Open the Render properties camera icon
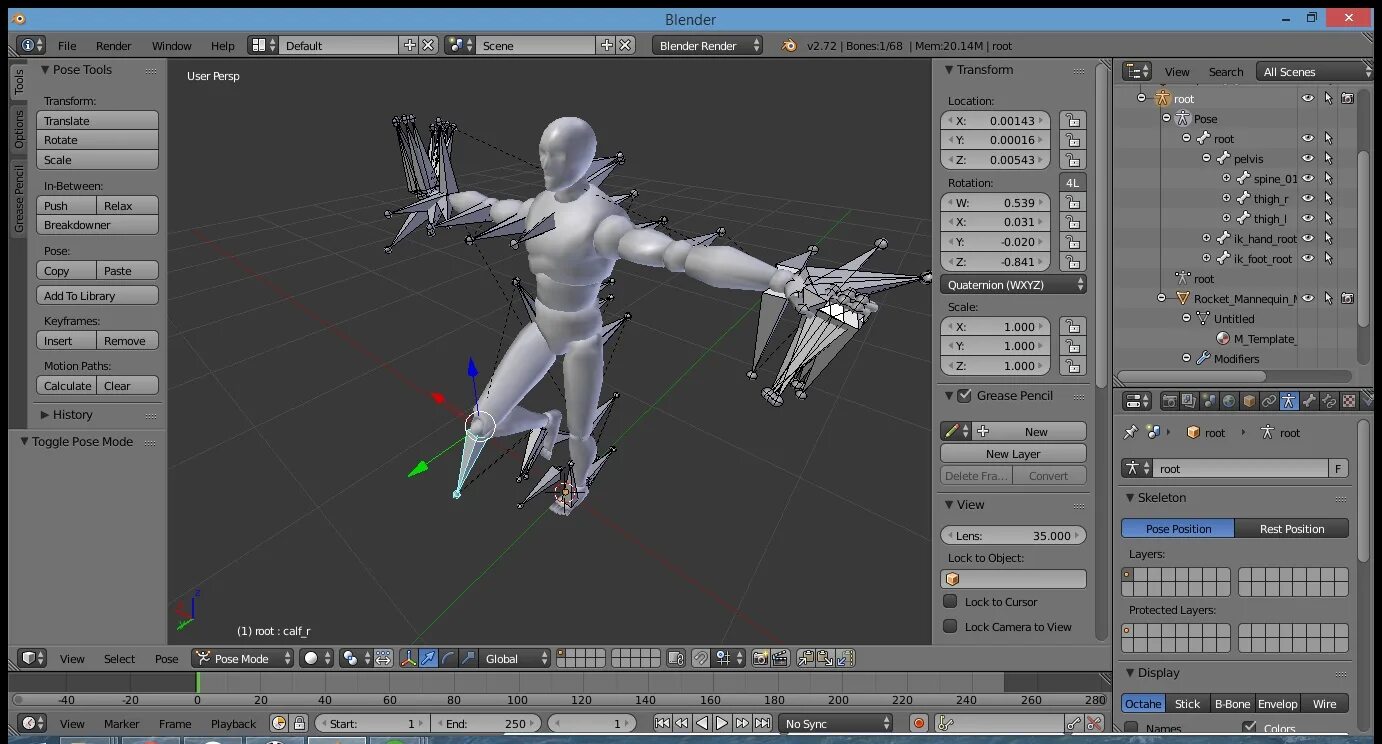This screenshot has height=744, width=1382. click(x=1169, y=401)
